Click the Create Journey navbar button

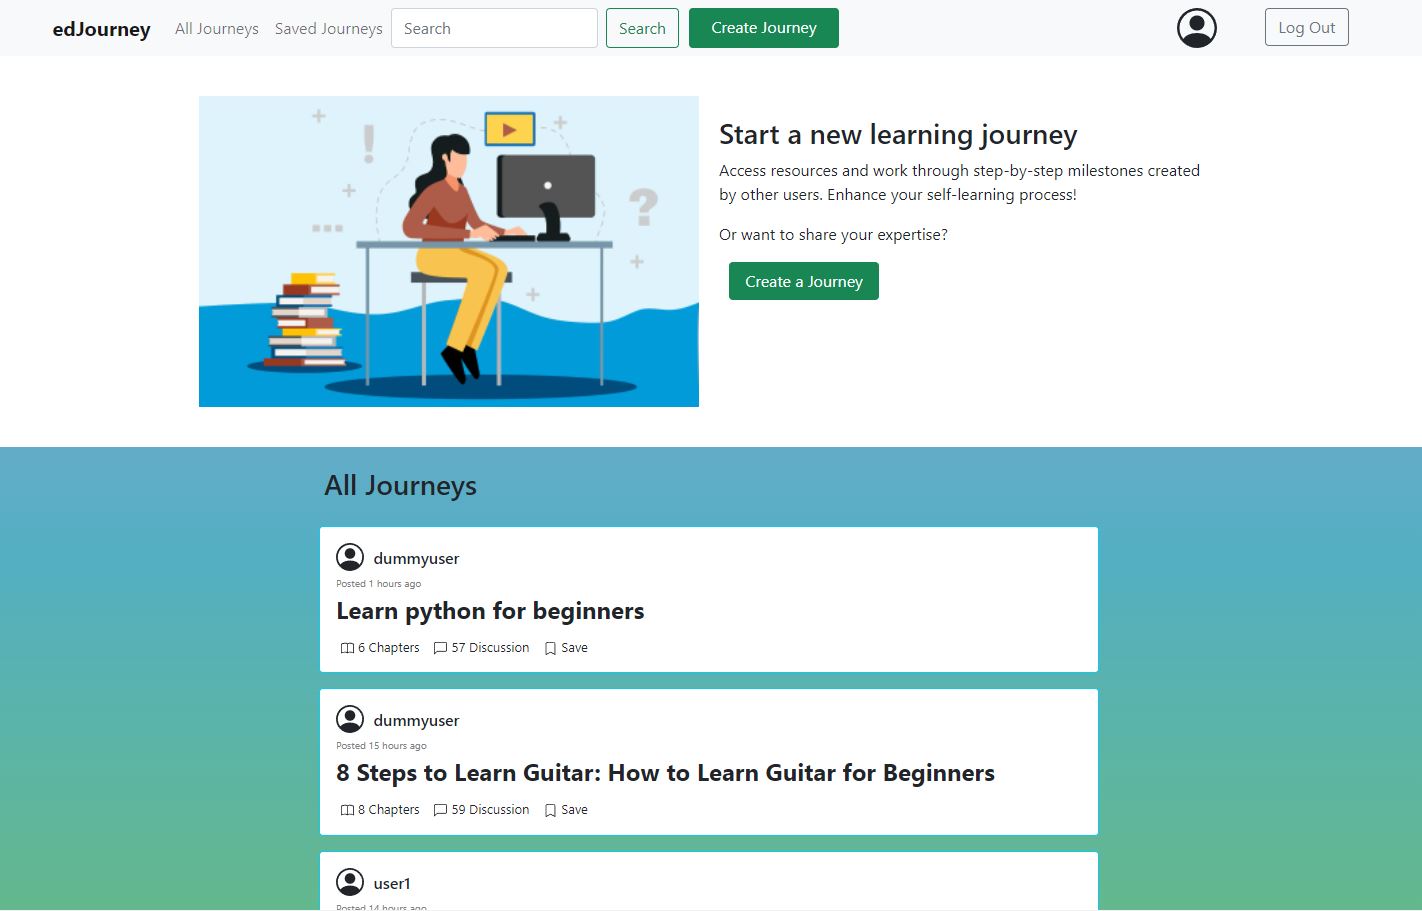[764, 28]
